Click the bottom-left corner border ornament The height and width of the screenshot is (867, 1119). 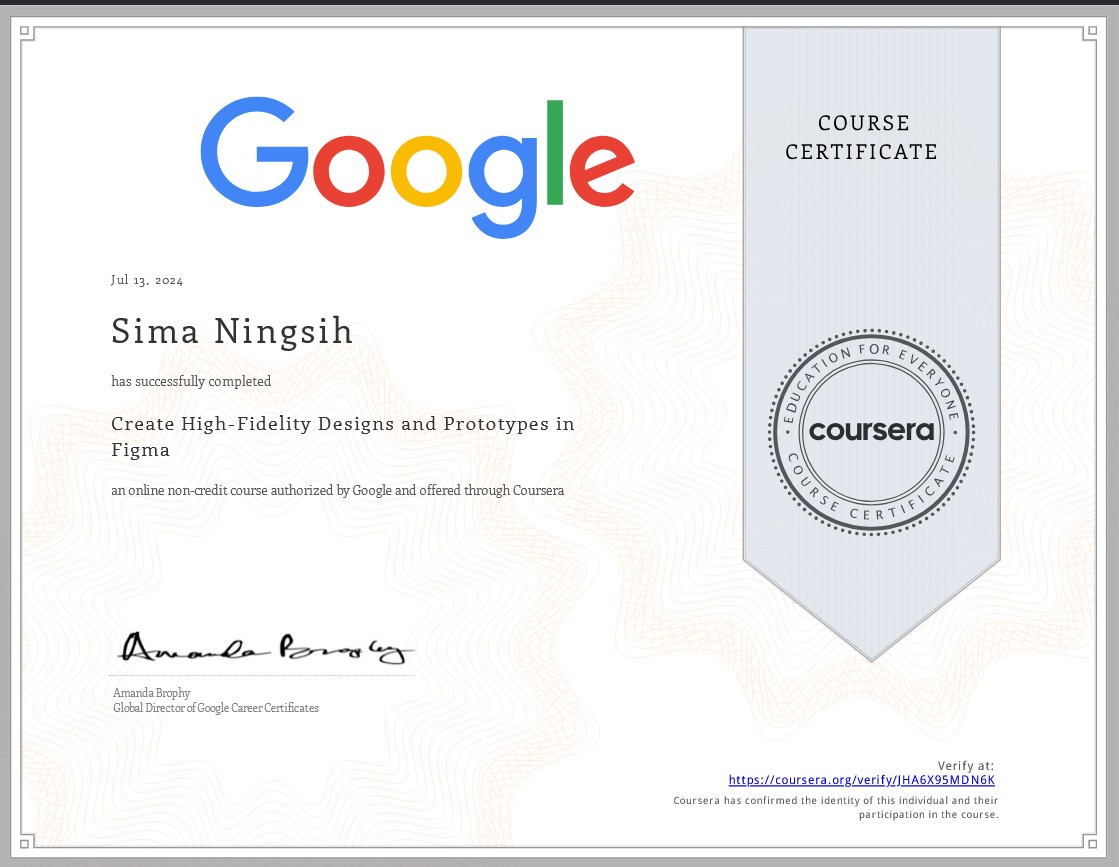[27, 840]
